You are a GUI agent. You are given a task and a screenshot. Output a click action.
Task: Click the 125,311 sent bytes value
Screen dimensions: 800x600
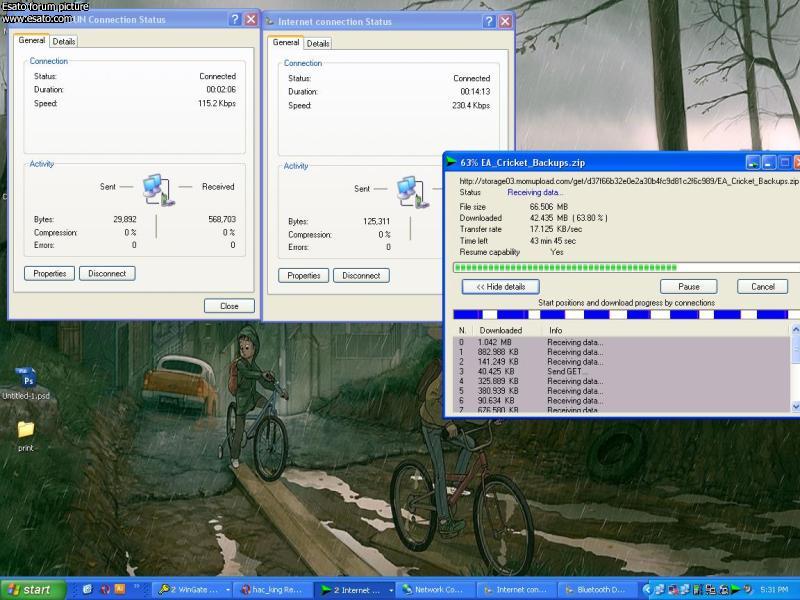377,221
